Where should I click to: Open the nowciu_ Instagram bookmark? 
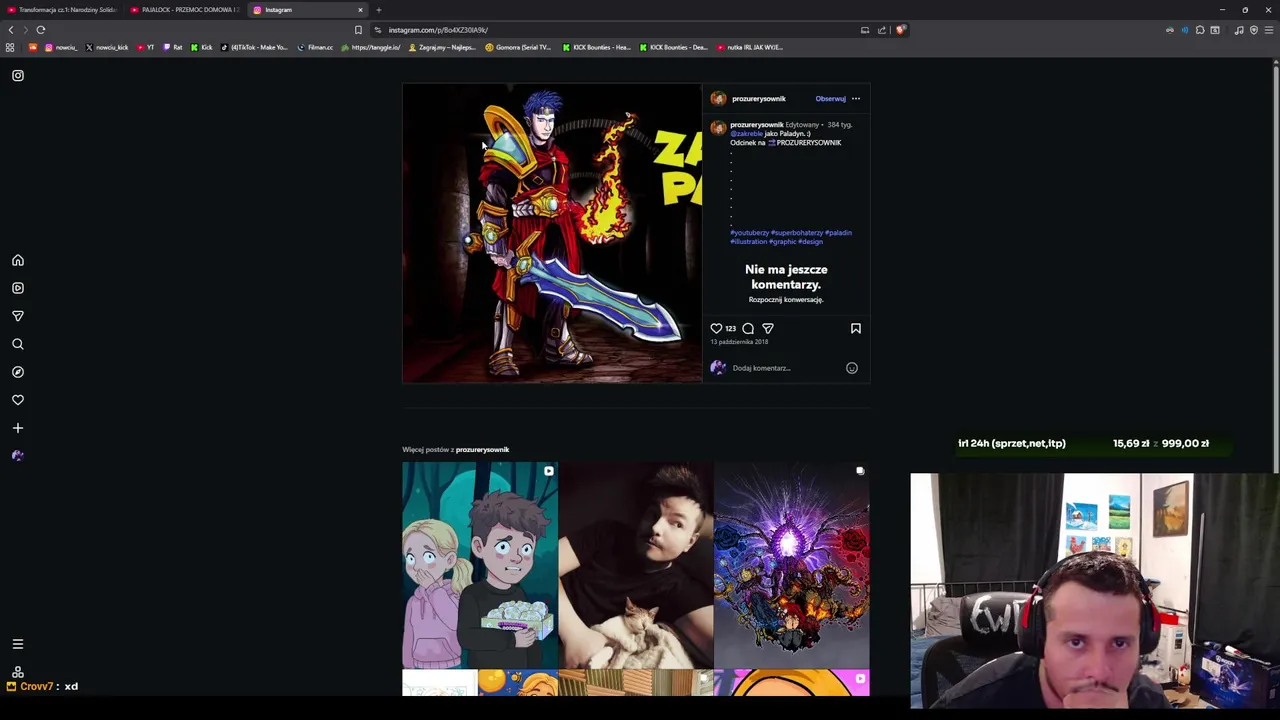coord(60,47)
